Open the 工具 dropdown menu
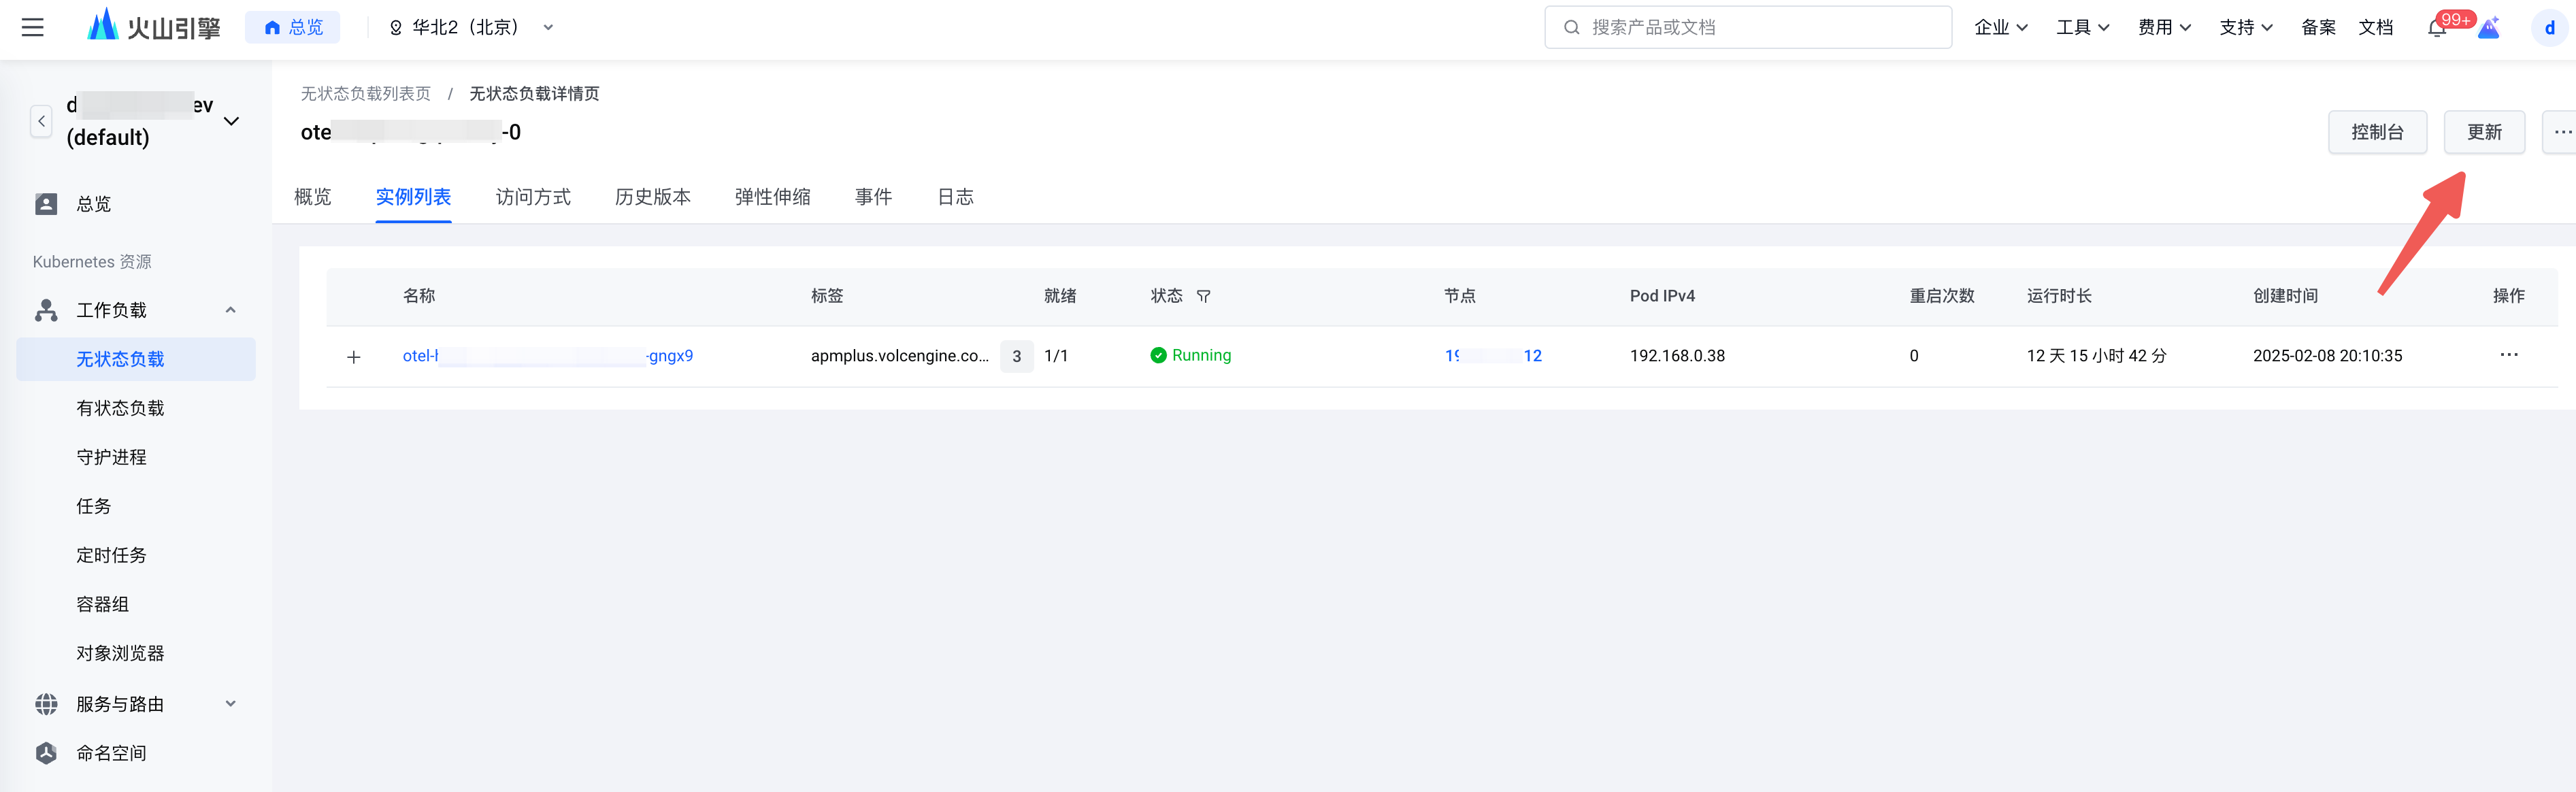The height and width of the screenshot is (792, 2576). tap(2082, 27)
